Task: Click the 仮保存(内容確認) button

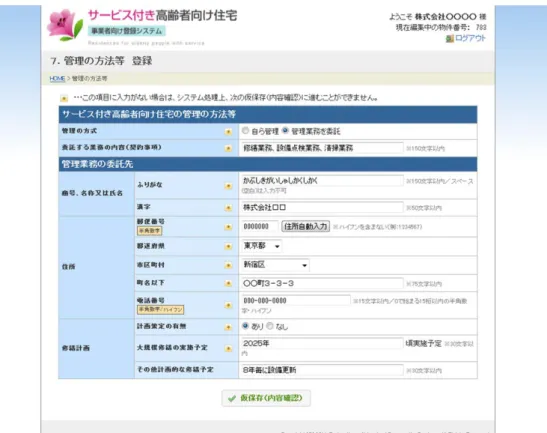Action: tap(266, 398)
